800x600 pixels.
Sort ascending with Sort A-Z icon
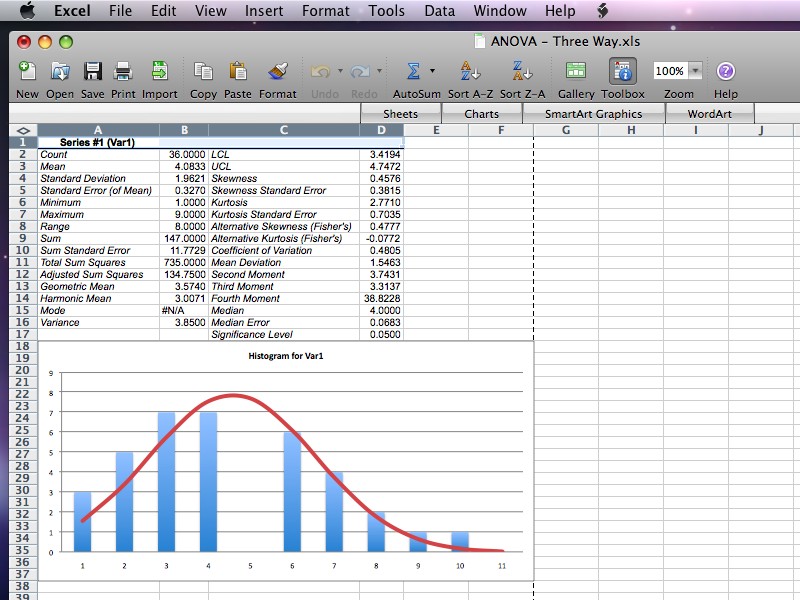(470, 72)
